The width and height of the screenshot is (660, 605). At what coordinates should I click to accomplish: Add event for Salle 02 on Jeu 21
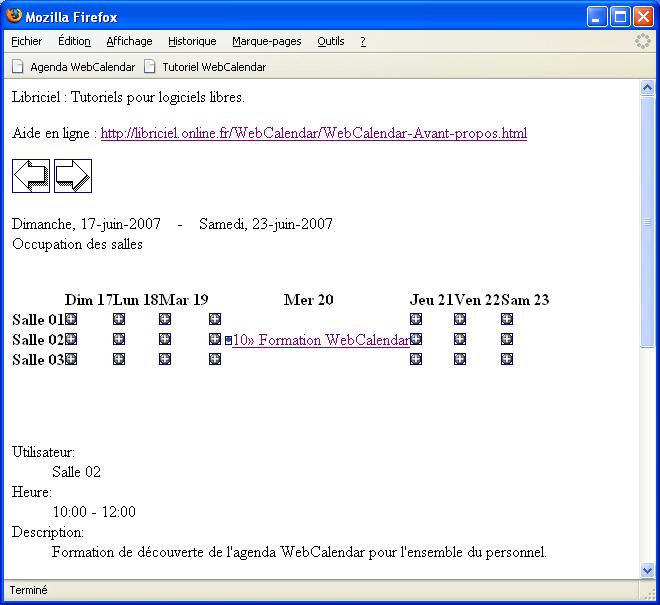[416, 339]
